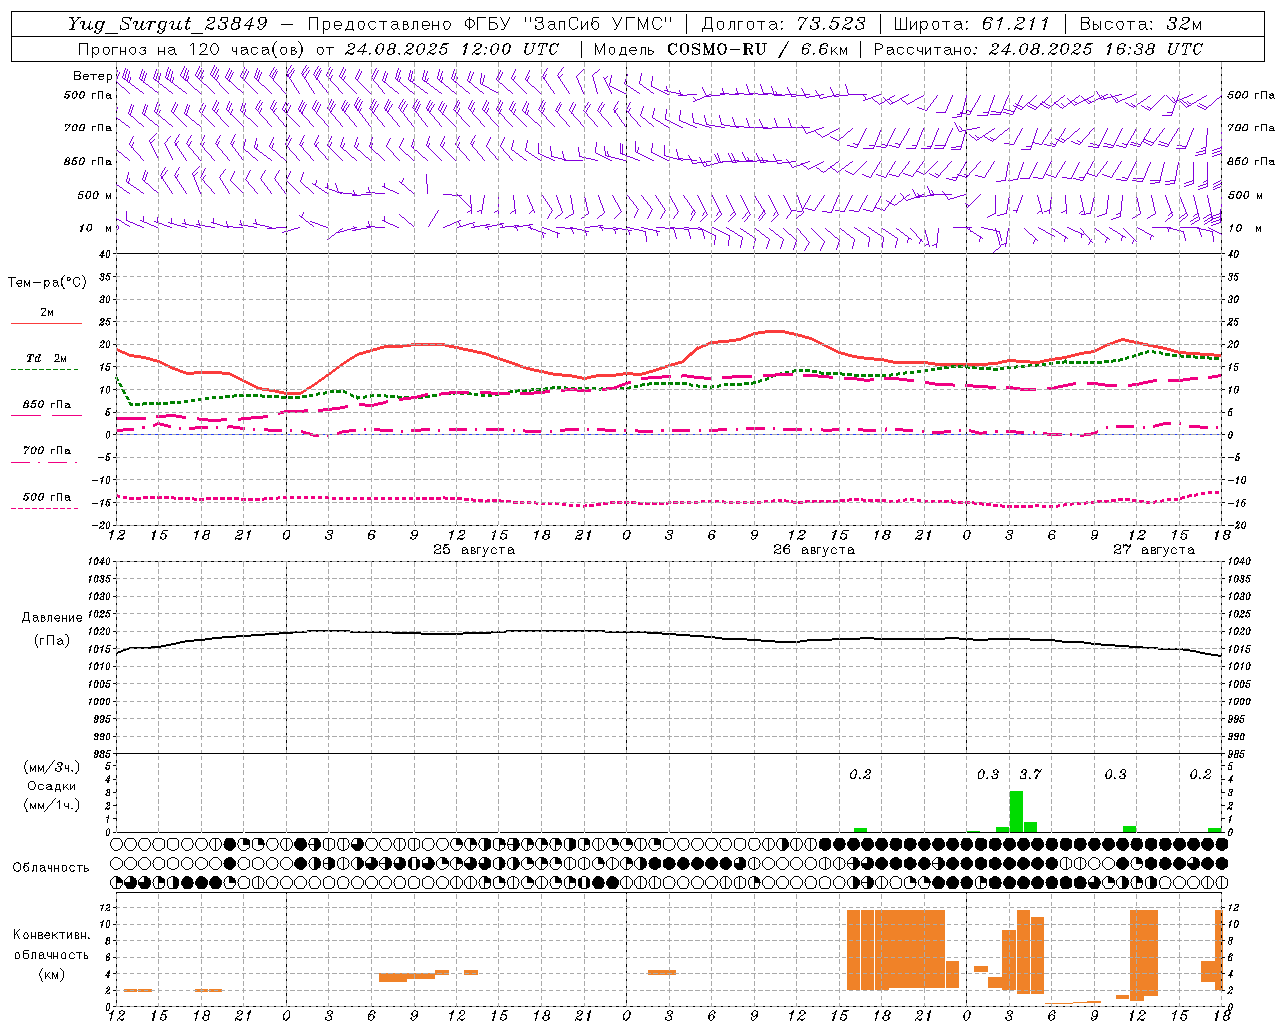This screenshot has width=1280, height=1024.
Task: Click the (гПа) unit under Давление
Action: (52, 641)
